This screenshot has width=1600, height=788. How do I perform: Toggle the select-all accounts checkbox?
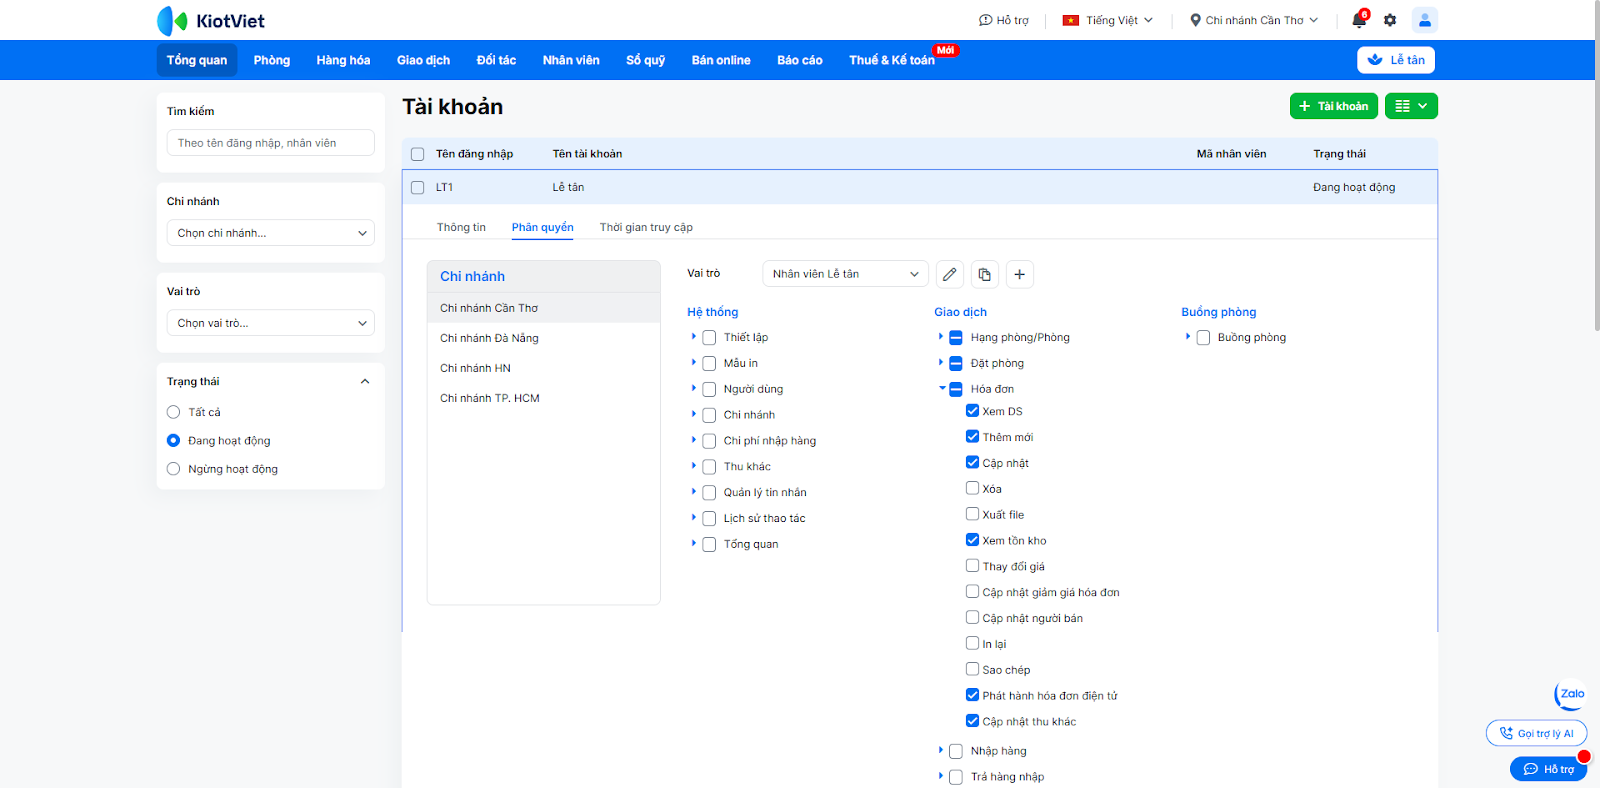tap(418, 154)
